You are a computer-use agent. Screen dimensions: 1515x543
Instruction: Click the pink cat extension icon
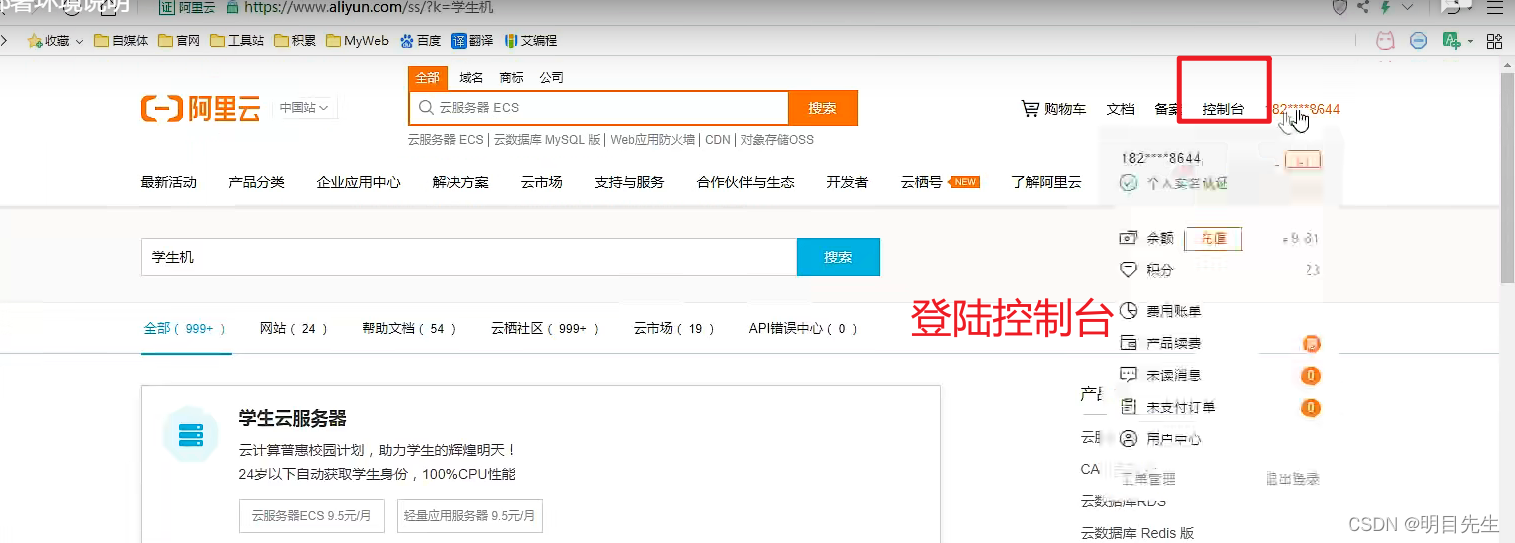point(1386,41)
